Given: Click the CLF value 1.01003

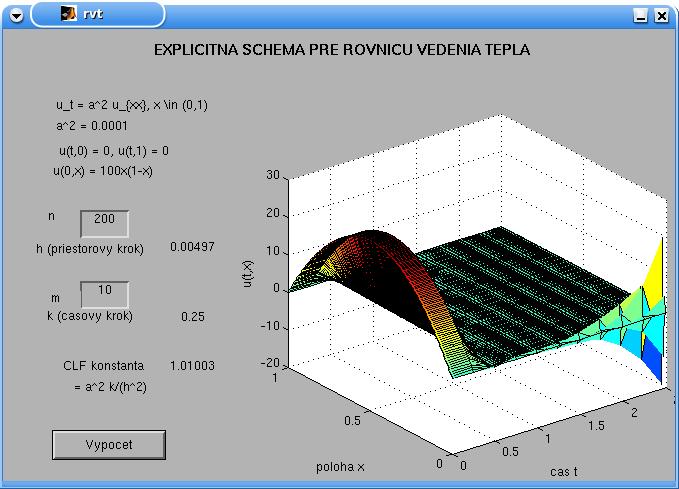Looking at the screenshot, I should point(192,366).
